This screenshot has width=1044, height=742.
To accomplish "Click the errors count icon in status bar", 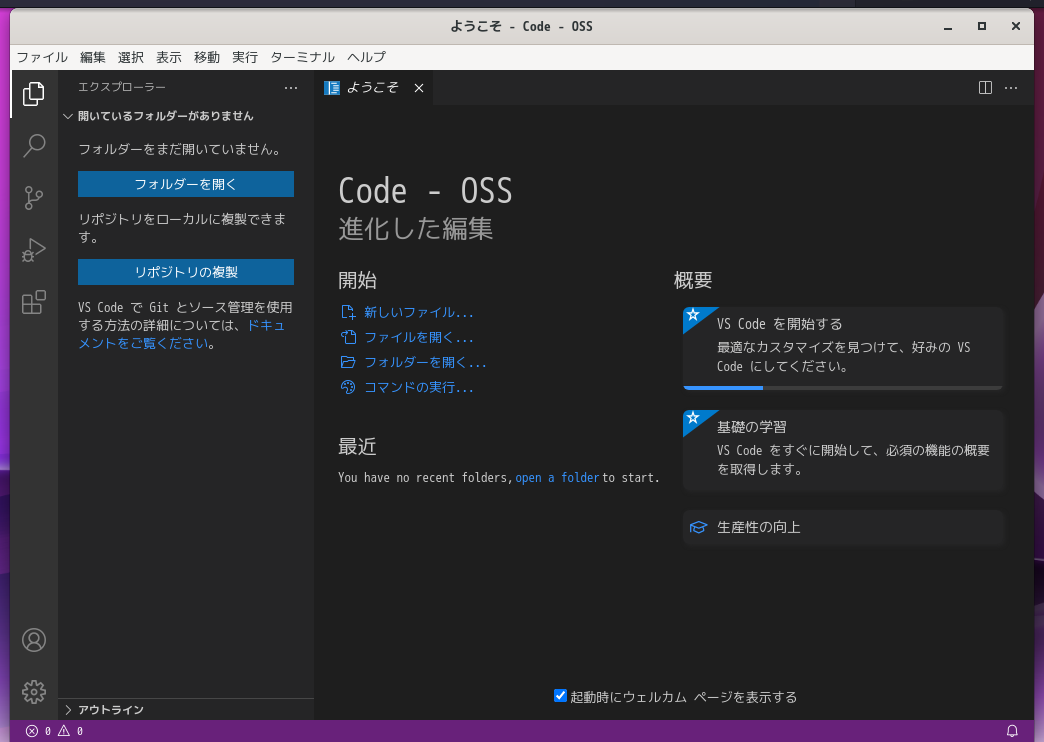I will click(x=31, y=731).
